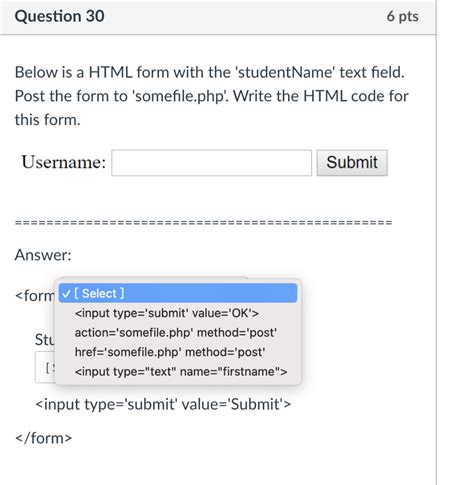Click the Question 30 heading
The width and height of the screenshot is (474, 485).
tap(60, 16)
